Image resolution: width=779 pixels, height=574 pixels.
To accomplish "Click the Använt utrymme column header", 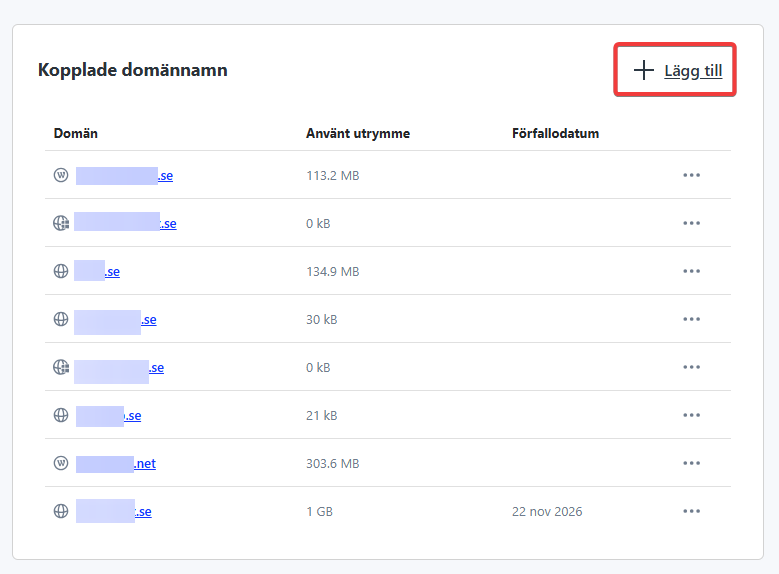I will [357, 133].
